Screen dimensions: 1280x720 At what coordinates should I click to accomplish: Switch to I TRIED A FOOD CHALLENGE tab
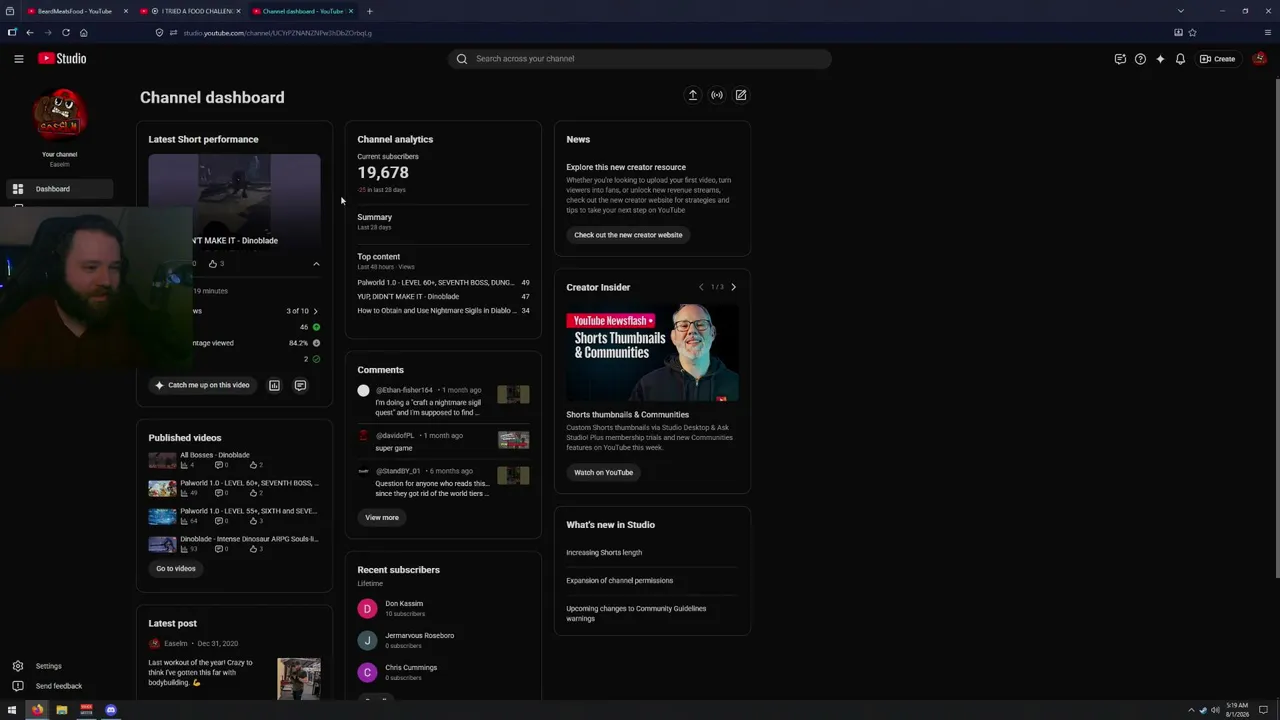click(x=190, y=11)
